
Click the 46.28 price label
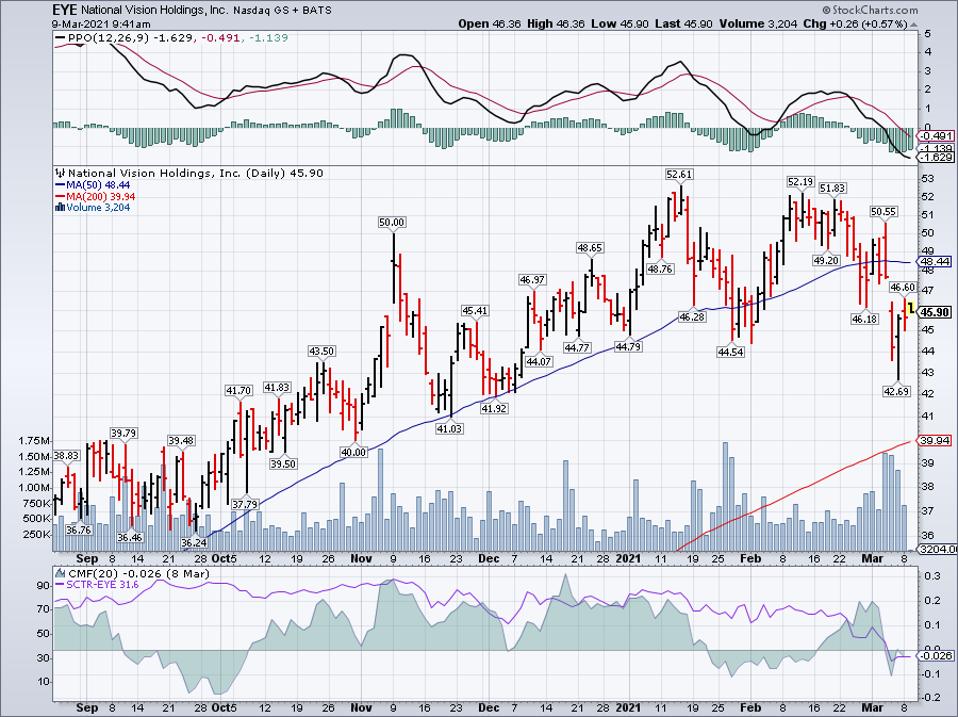coord(692,317)
